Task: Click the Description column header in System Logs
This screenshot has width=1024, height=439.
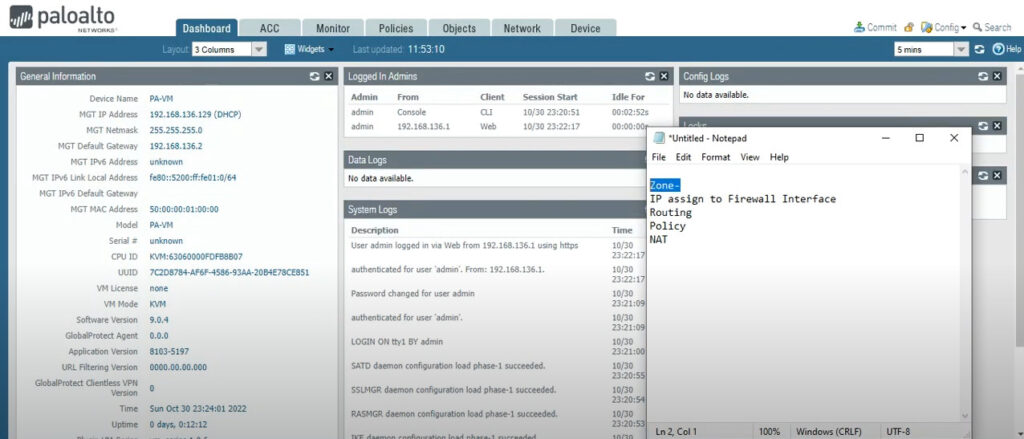Action: [374, 231]
